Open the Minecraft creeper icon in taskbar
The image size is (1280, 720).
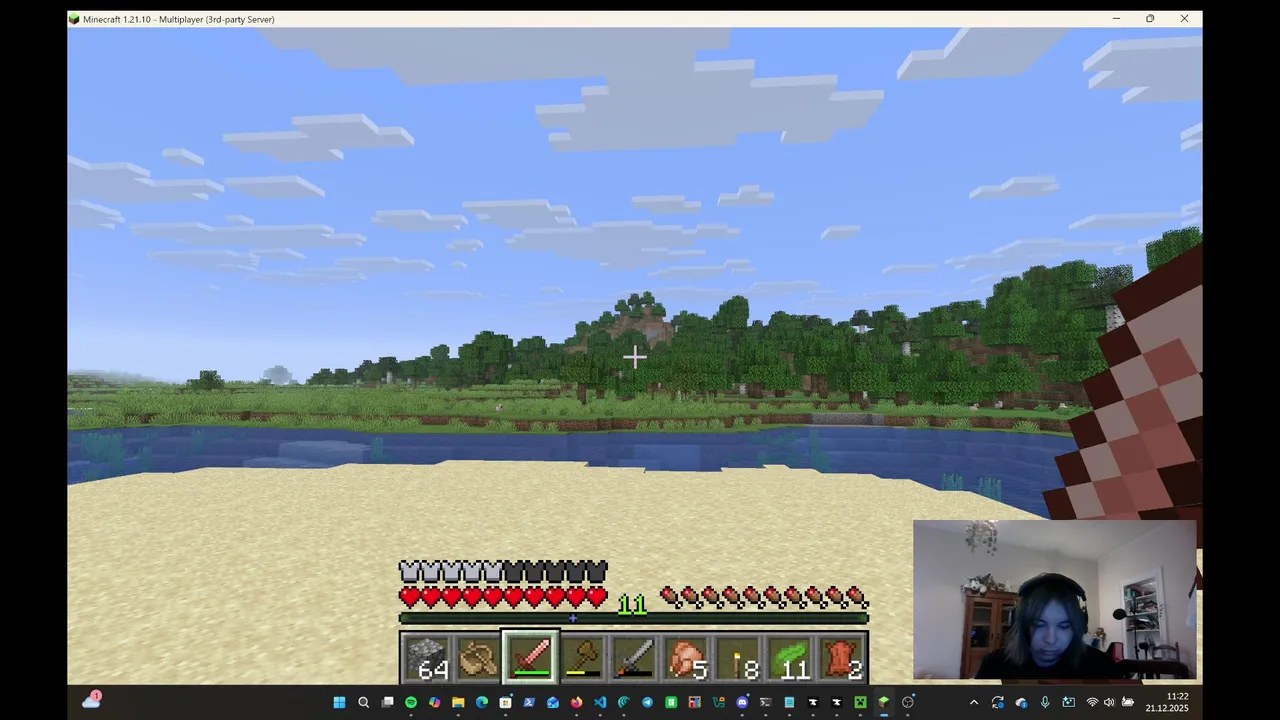[860, 702]
